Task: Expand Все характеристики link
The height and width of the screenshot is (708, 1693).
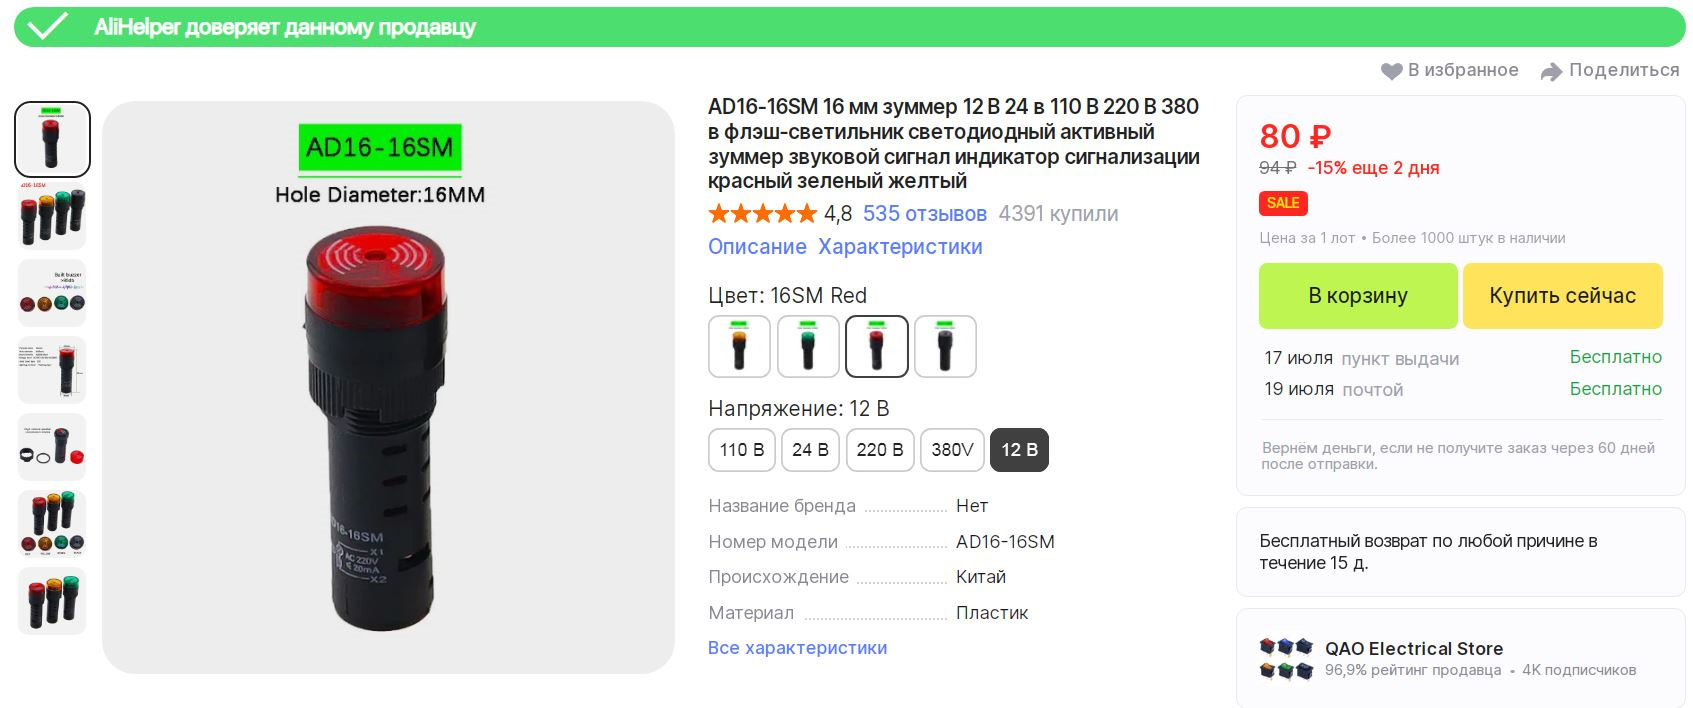Action: tap(797, 648)
